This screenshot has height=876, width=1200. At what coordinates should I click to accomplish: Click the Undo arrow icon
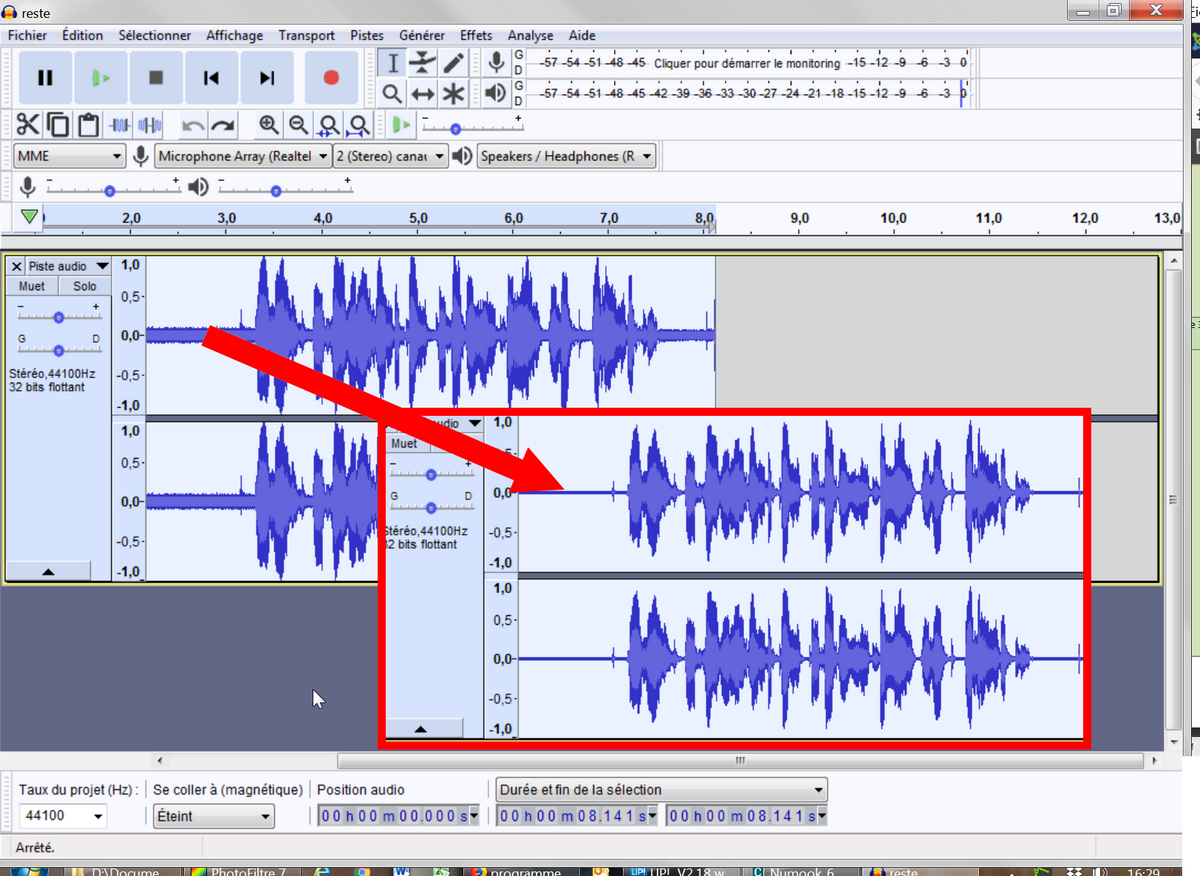tap(192, 124)
